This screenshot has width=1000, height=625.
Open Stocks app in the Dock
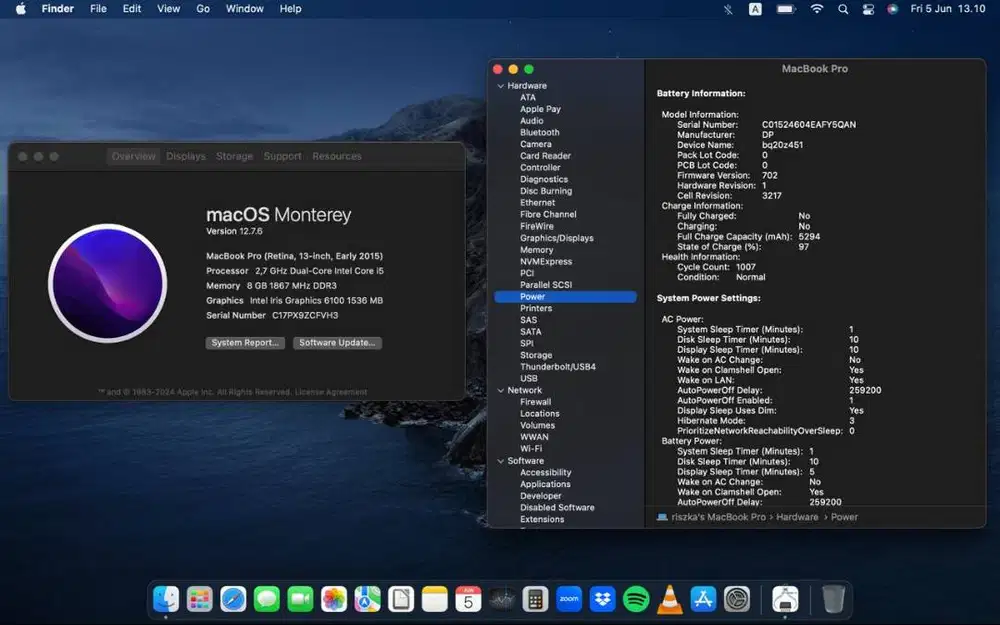[x=502, y=599]
